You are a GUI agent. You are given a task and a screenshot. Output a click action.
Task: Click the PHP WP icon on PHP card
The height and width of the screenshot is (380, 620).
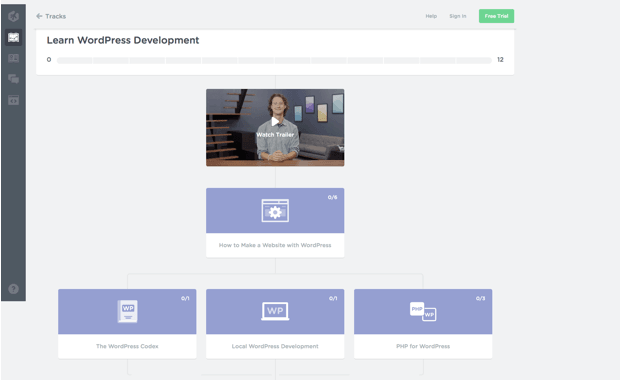pos(423,312)
